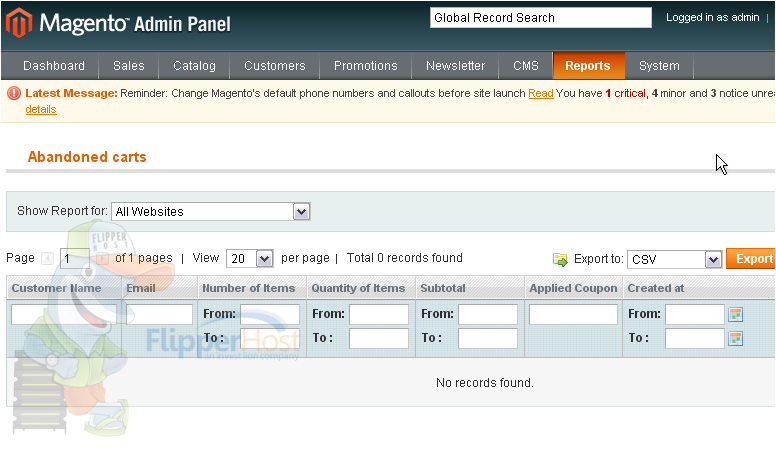
Task: Click the details link under Latest Message
Action: coord(41,109)
